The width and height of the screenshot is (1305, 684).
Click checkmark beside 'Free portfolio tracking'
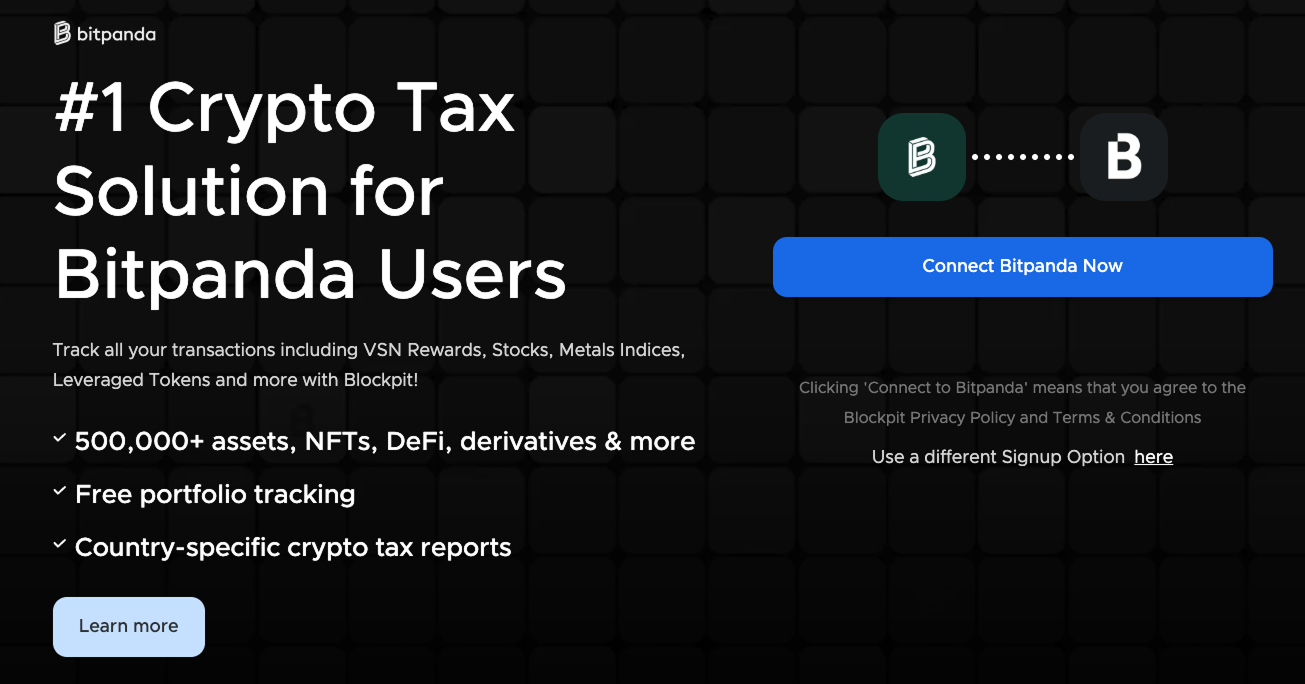tap(60, 491)
